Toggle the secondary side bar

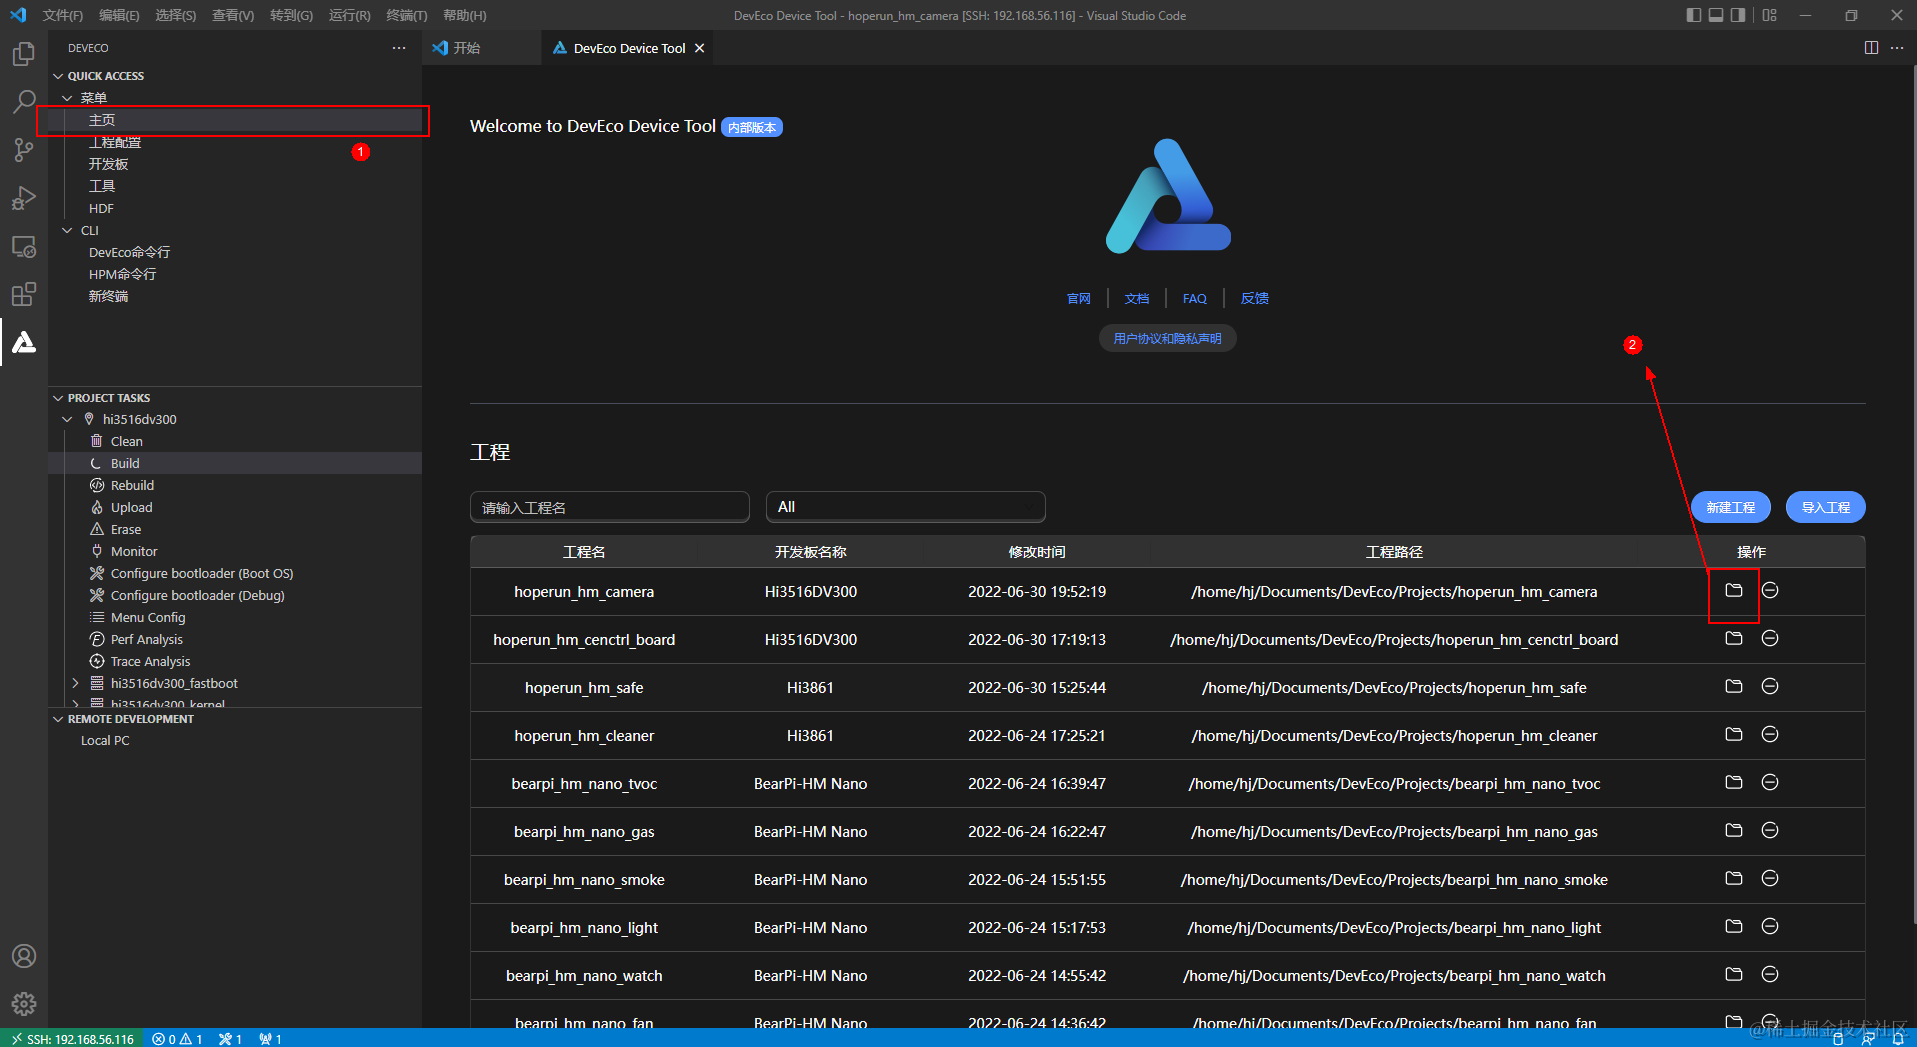coord(1738,15)
